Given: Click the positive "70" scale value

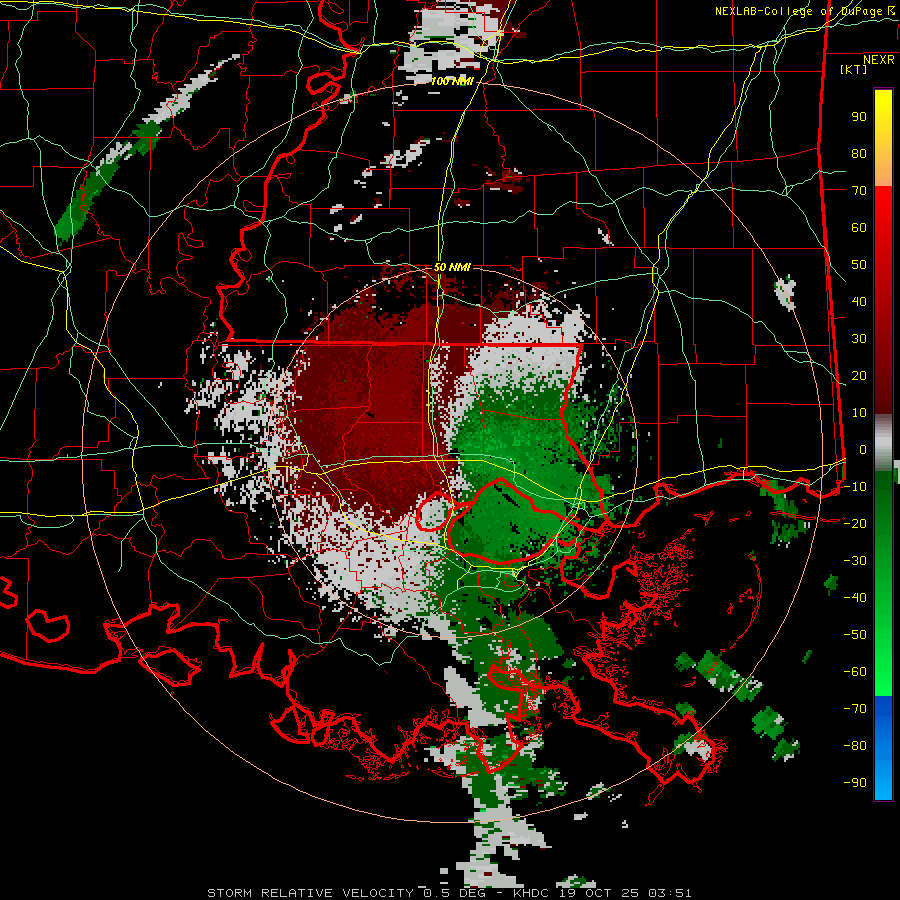Looking at the screenshot, I should click(x=859, y=191).
